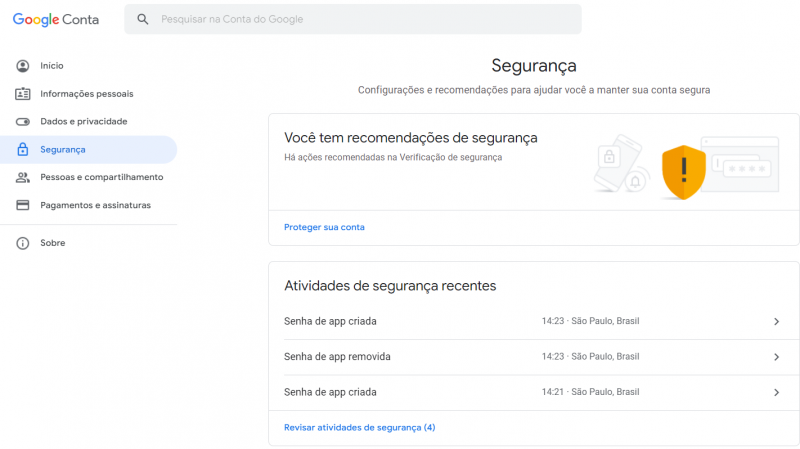Viewport: 800px width, 449px height.
Task: Click the Proteger sua conta link
Action: tap(324, 227)
